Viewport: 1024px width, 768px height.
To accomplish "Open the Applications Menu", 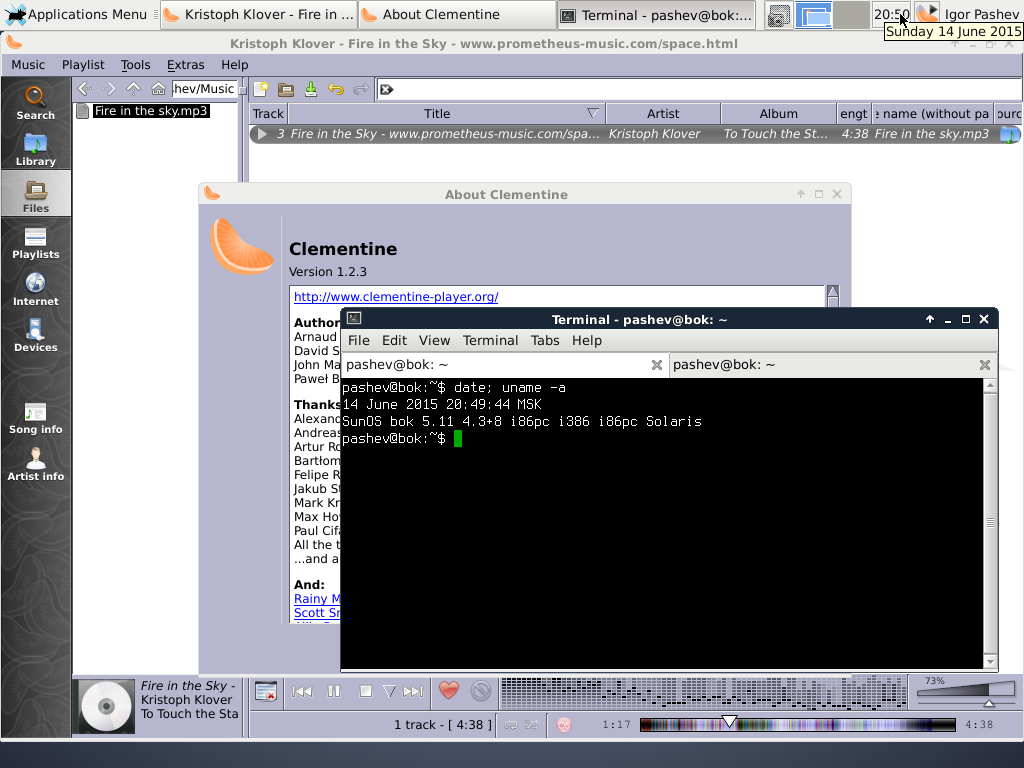I will click(78, 14).
